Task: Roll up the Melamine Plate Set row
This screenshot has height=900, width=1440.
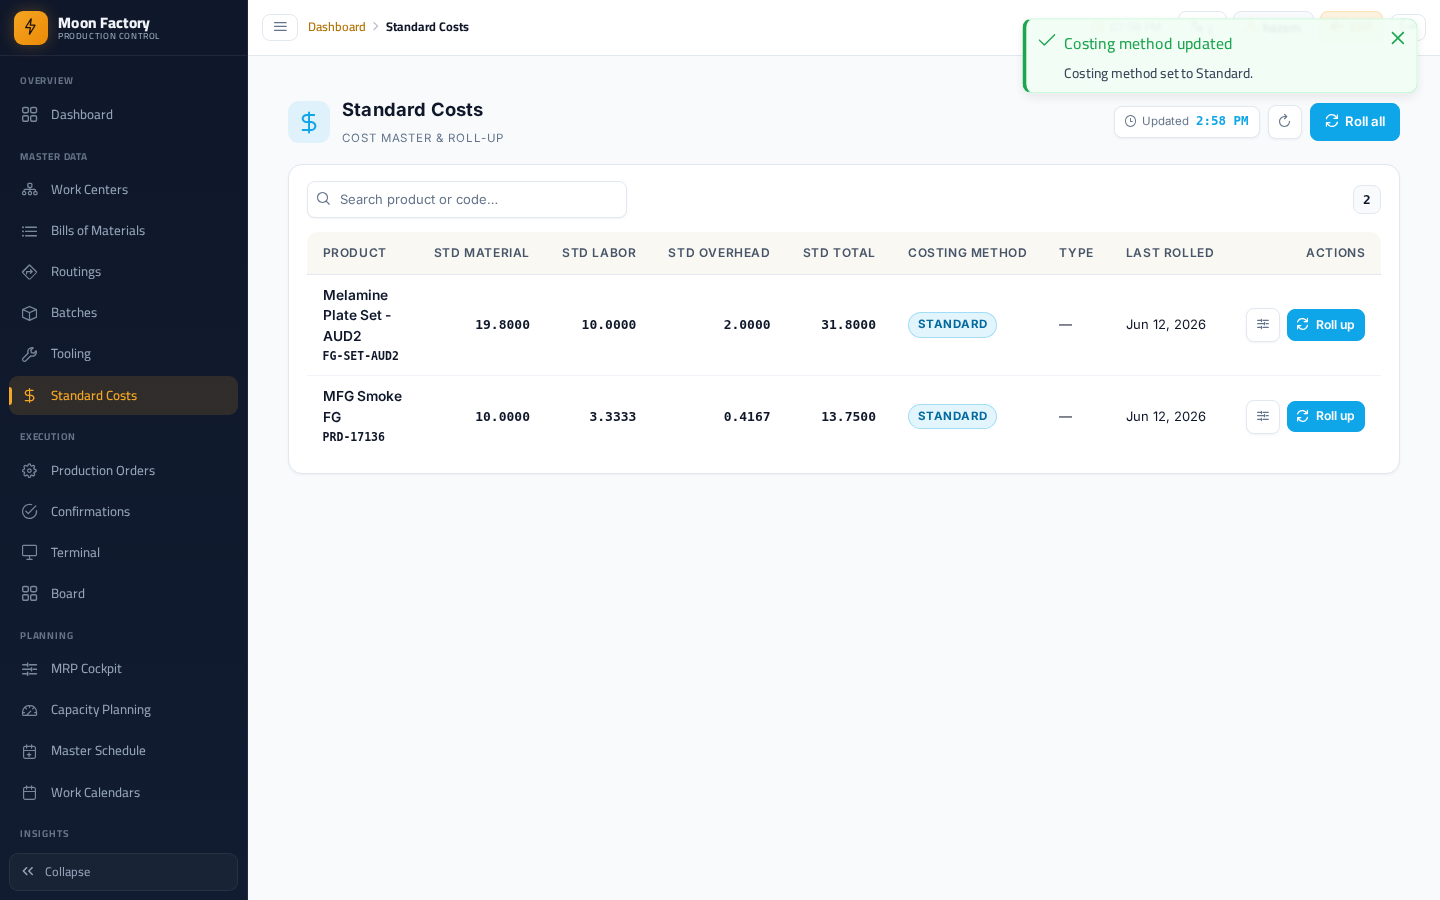Action: click(x=1326, y=325)
